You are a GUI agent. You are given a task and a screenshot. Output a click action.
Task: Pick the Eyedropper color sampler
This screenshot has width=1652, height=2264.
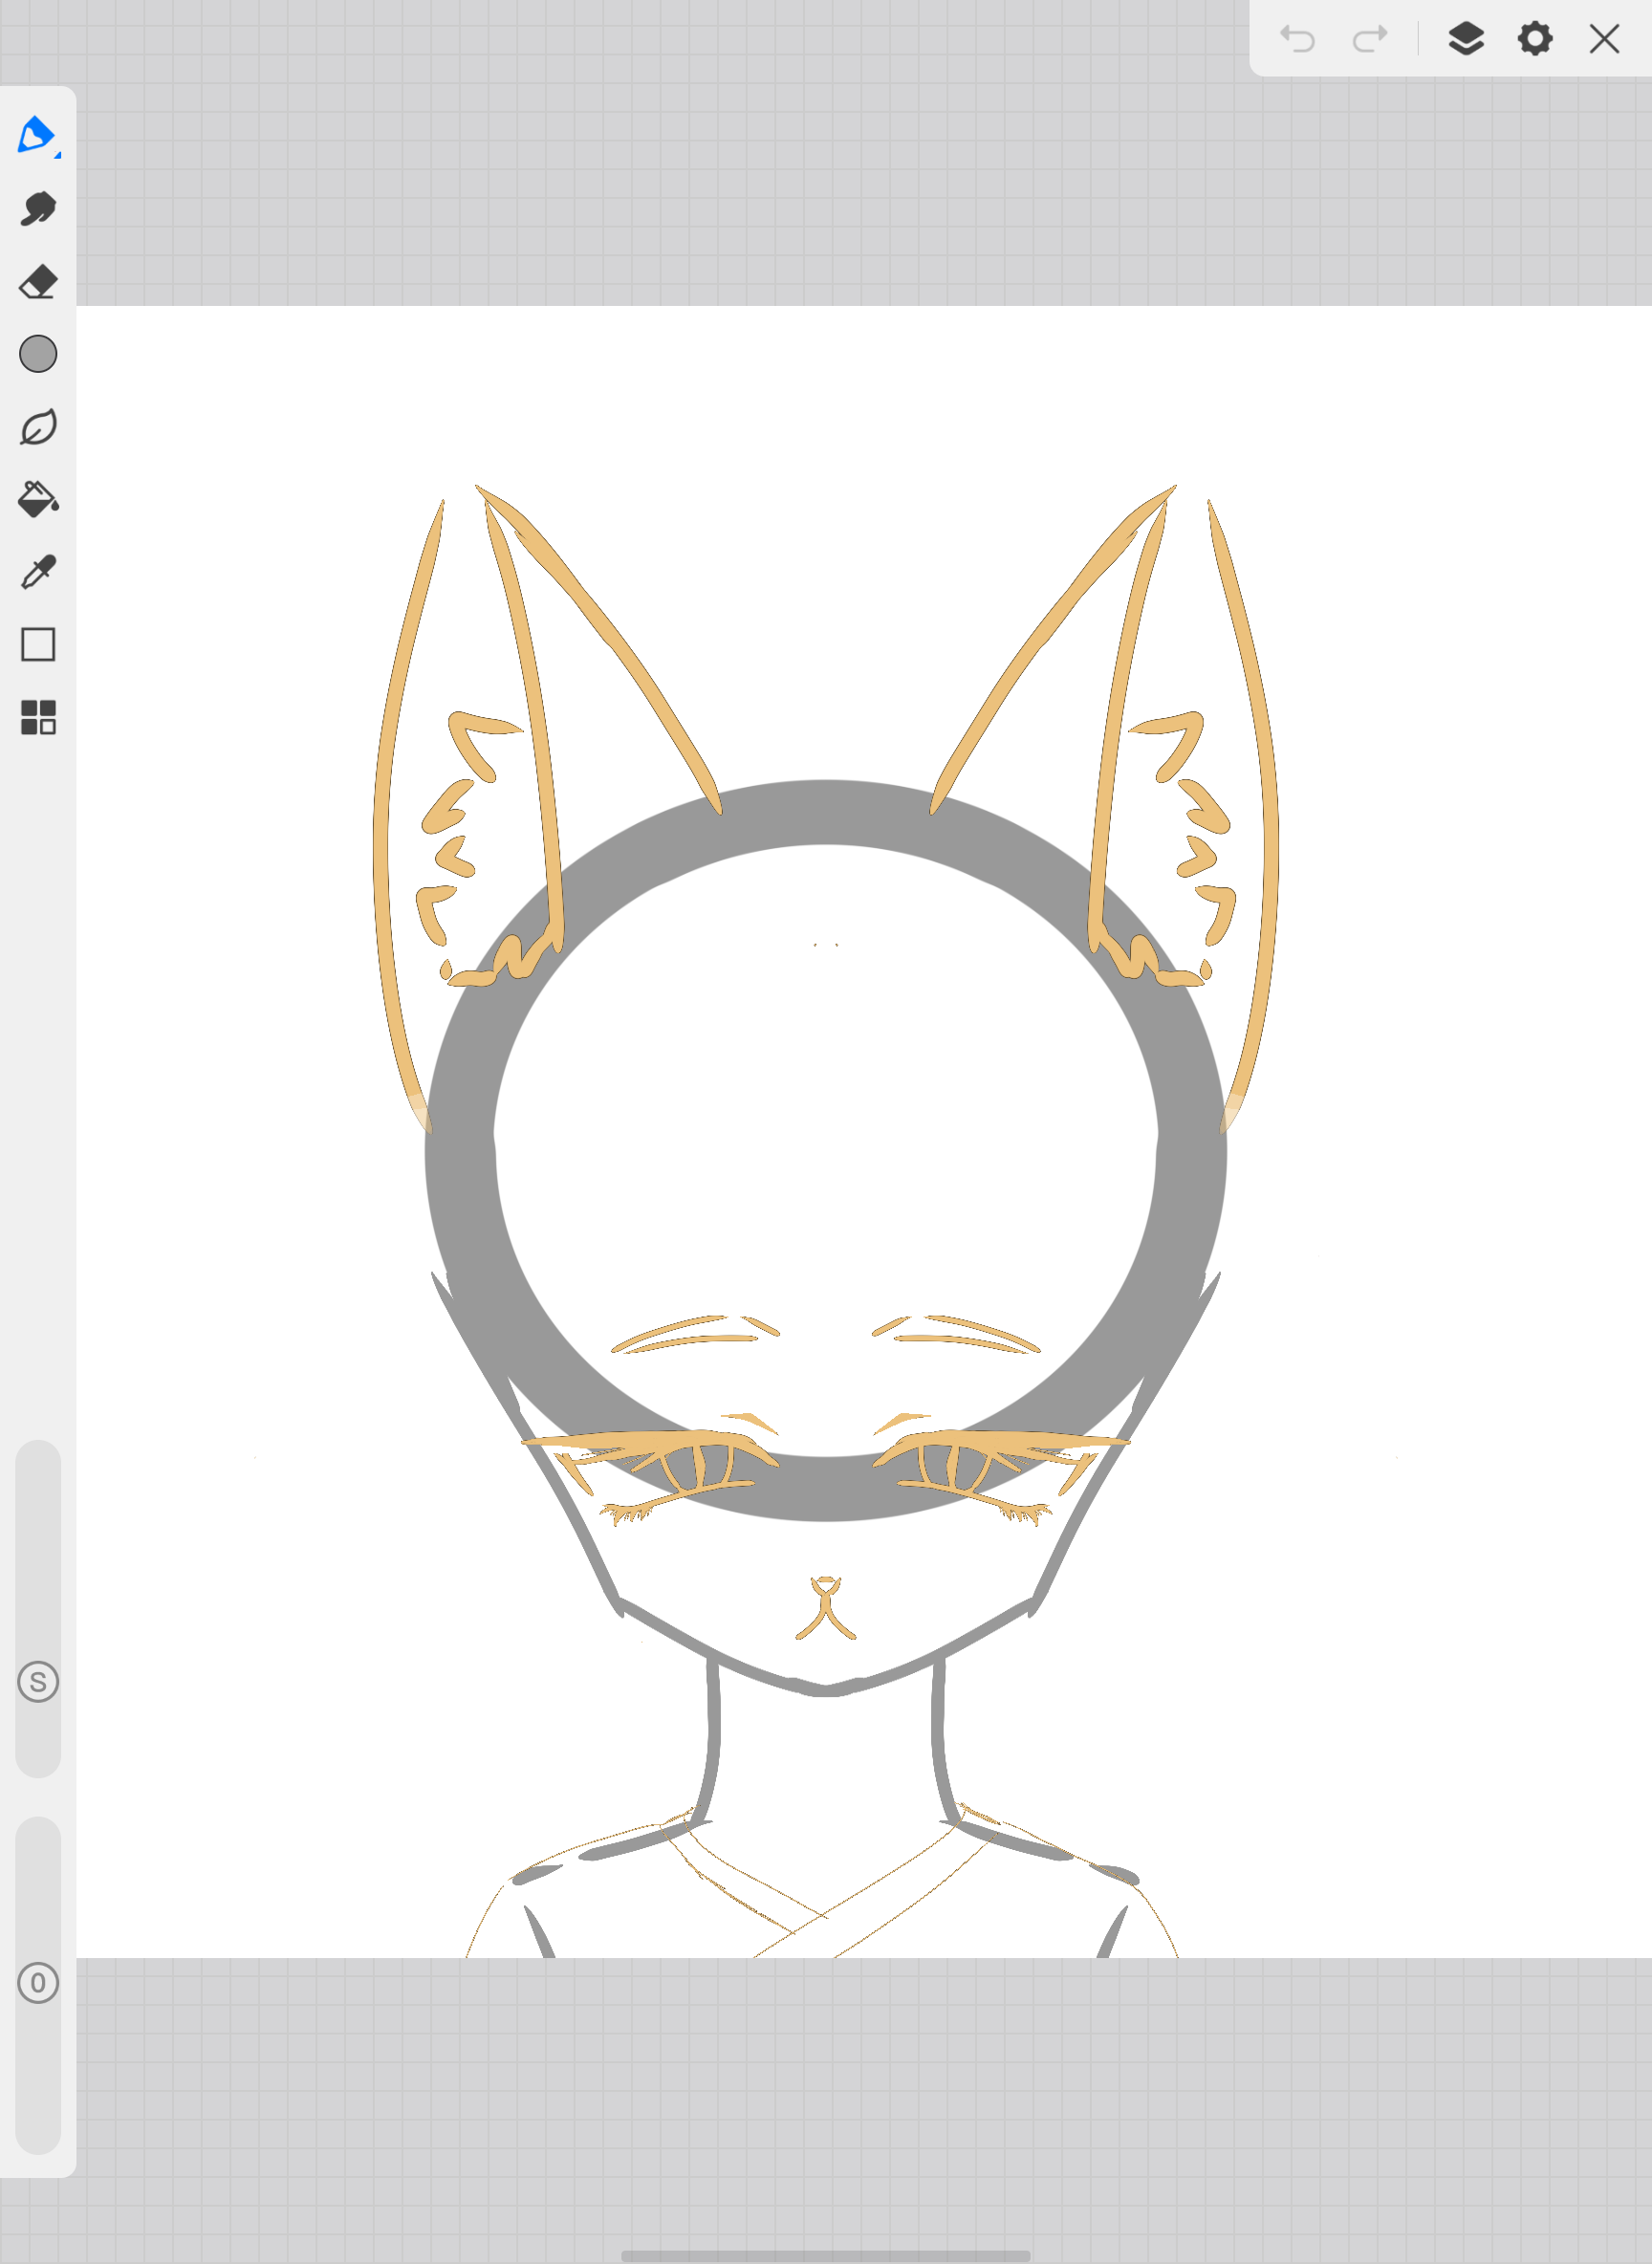(x=38, y=573)
